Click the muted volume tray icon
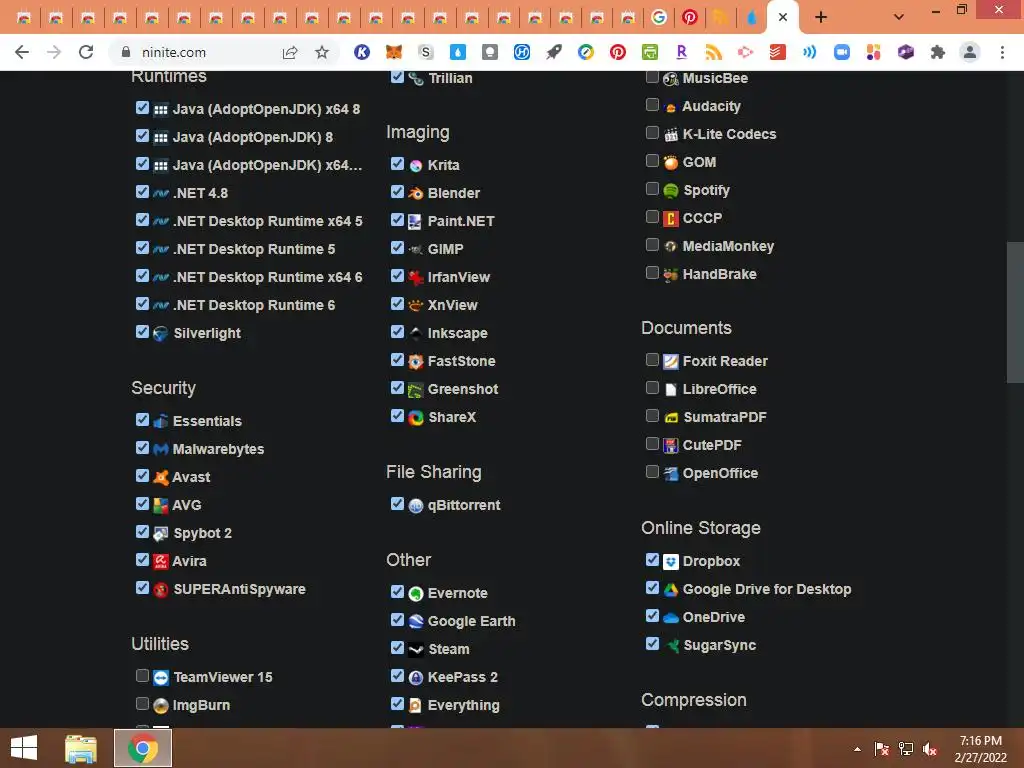This screenshot has width=1024, height=768. (x=930, y=749)
